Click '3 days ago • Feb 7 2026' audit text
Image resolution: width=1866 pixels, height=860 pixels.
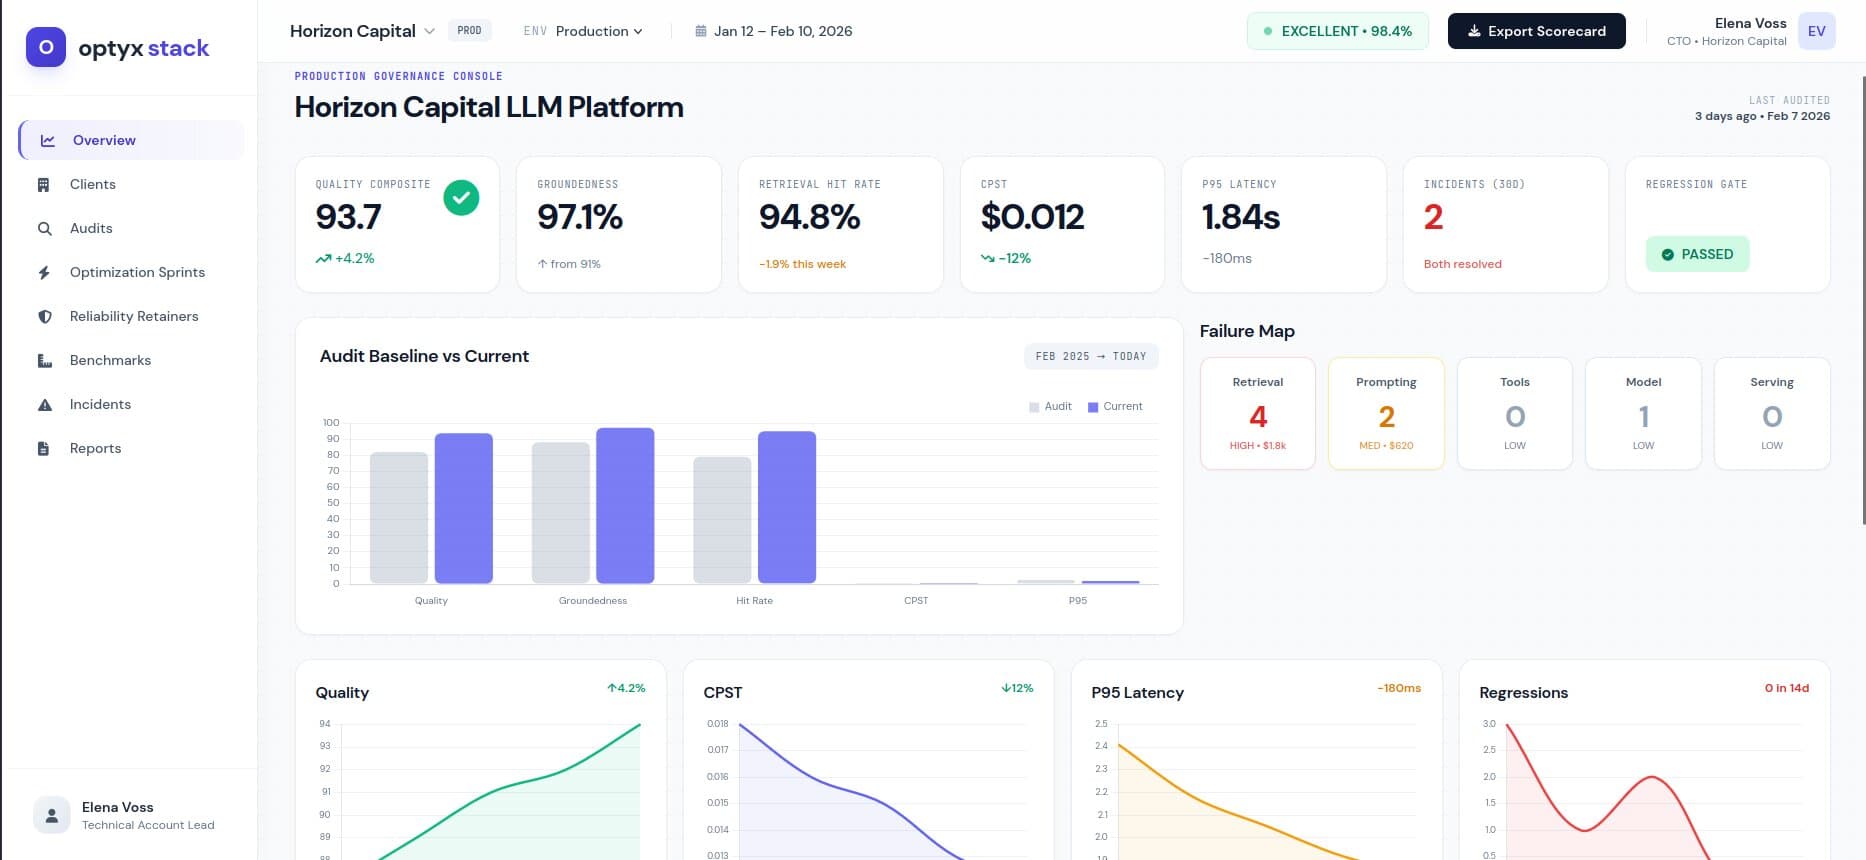[x=1762, y=116]
